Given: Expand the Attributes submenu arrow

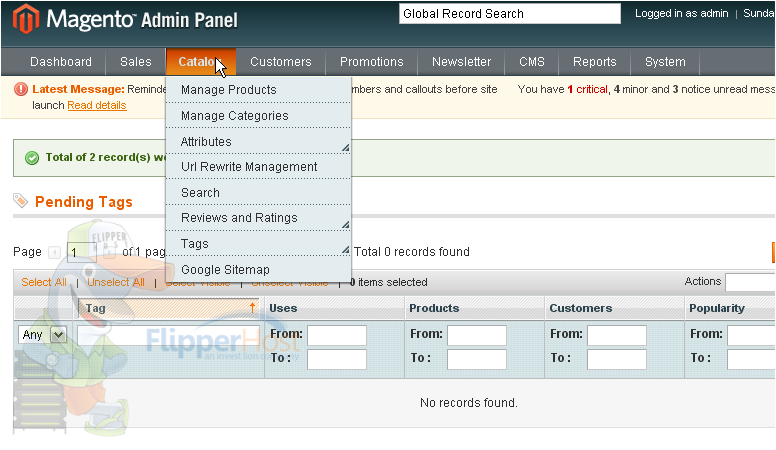Looking at the screenshot, I should tap(345, 148).
